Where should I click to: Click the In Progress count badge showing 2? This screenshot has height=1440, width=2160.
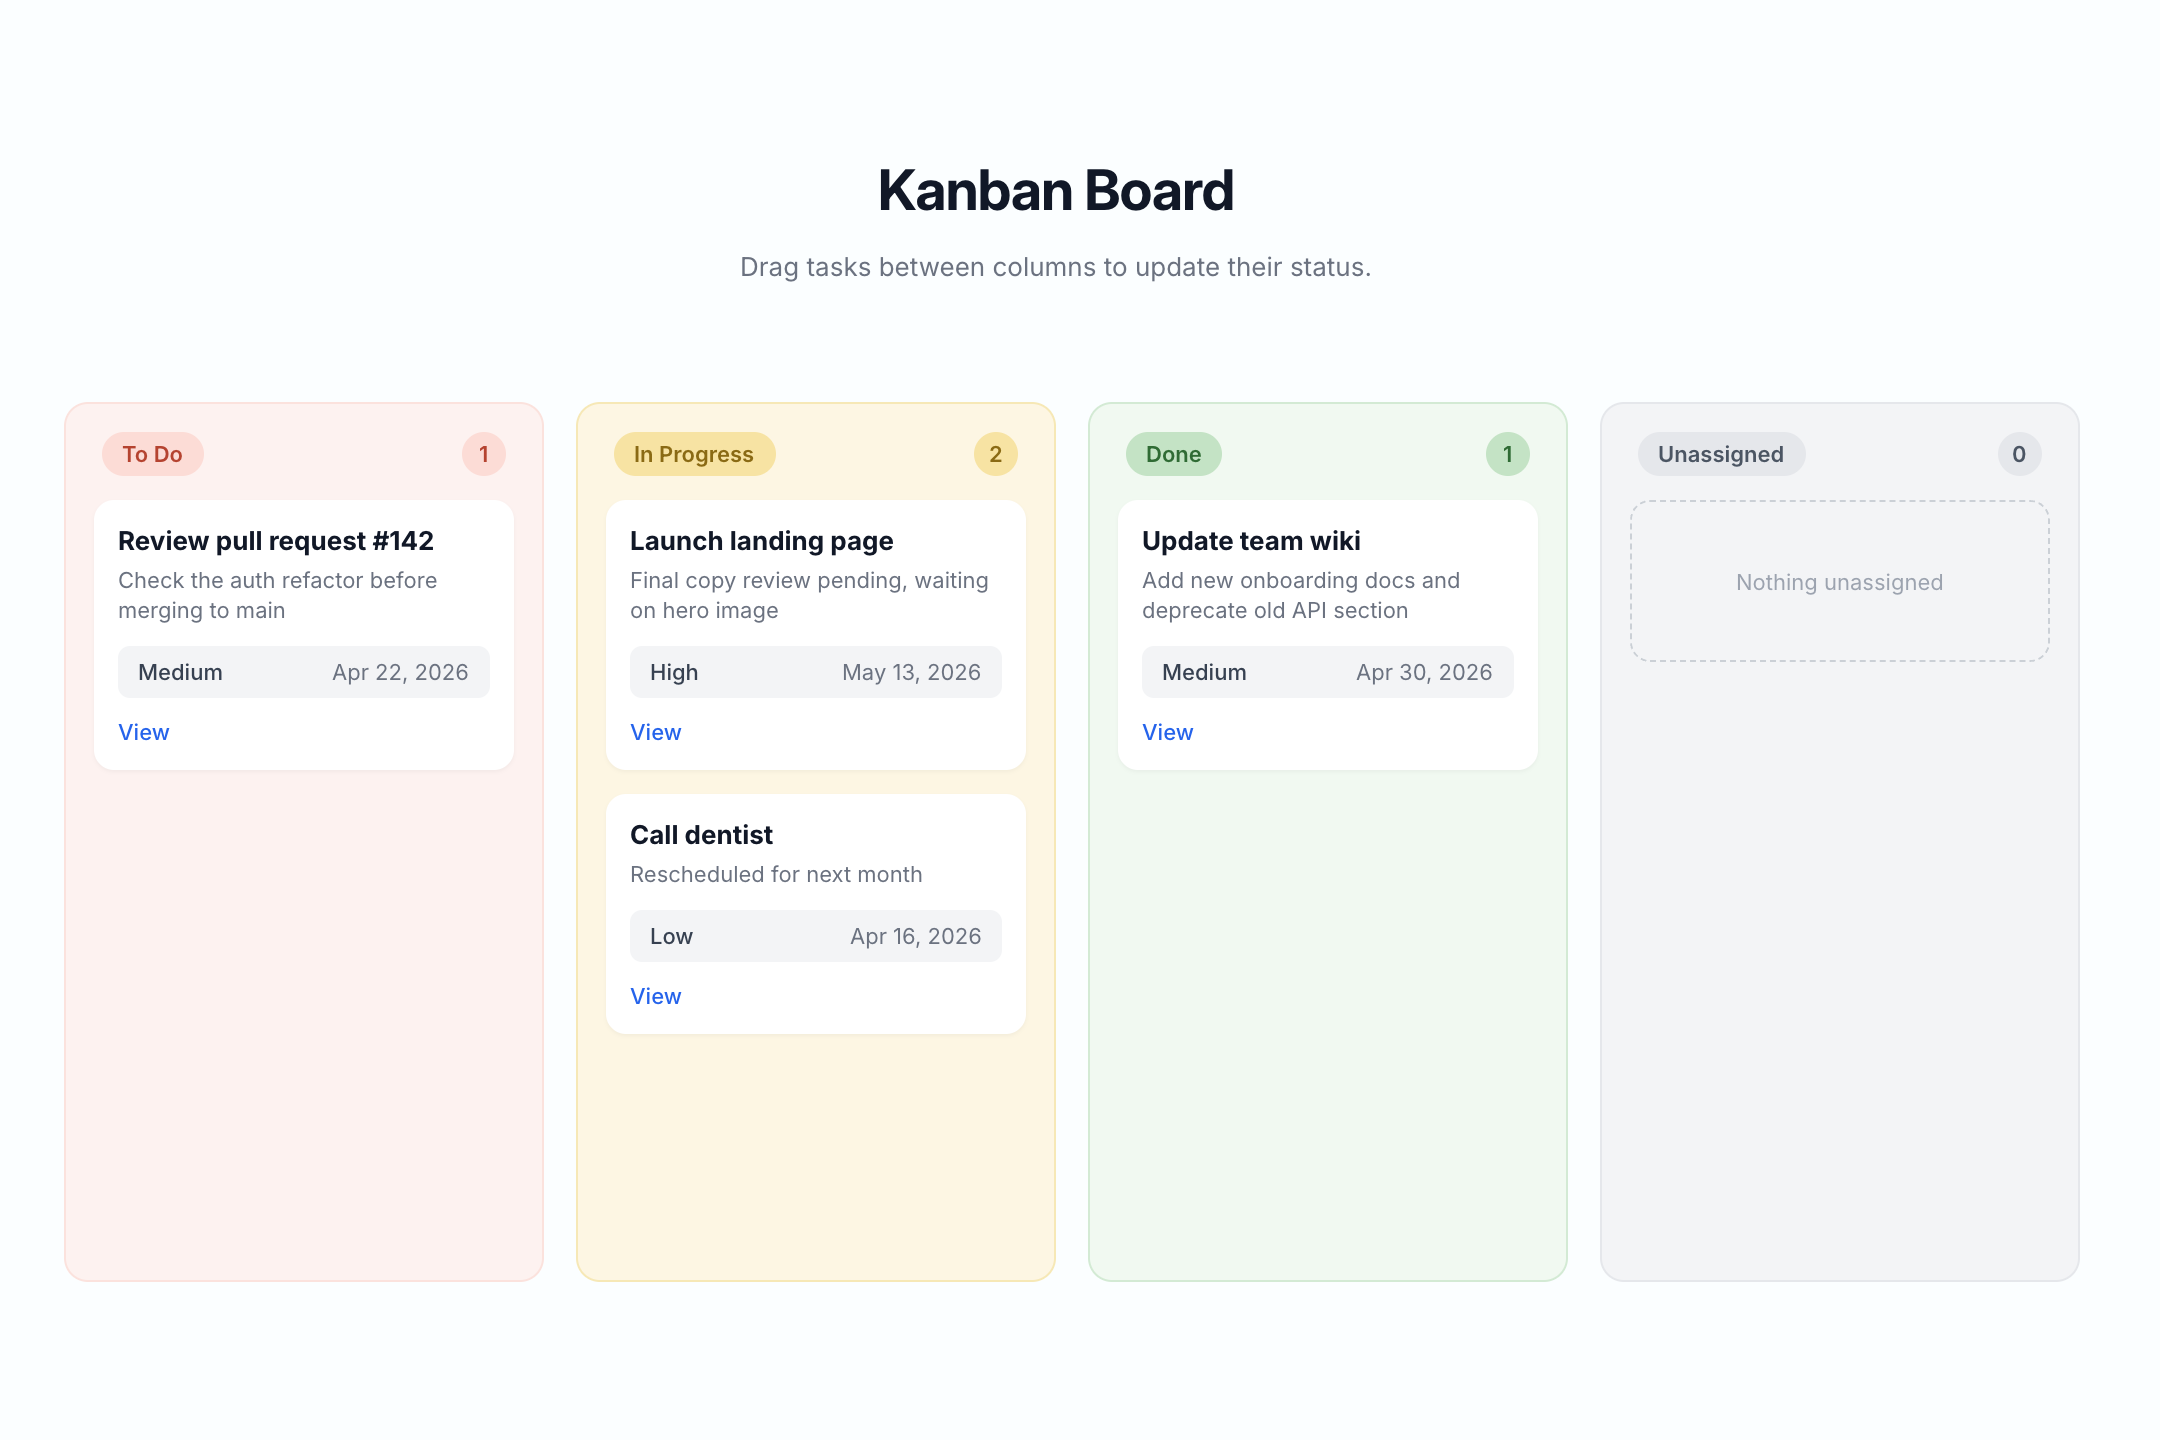tap(996, 454)
